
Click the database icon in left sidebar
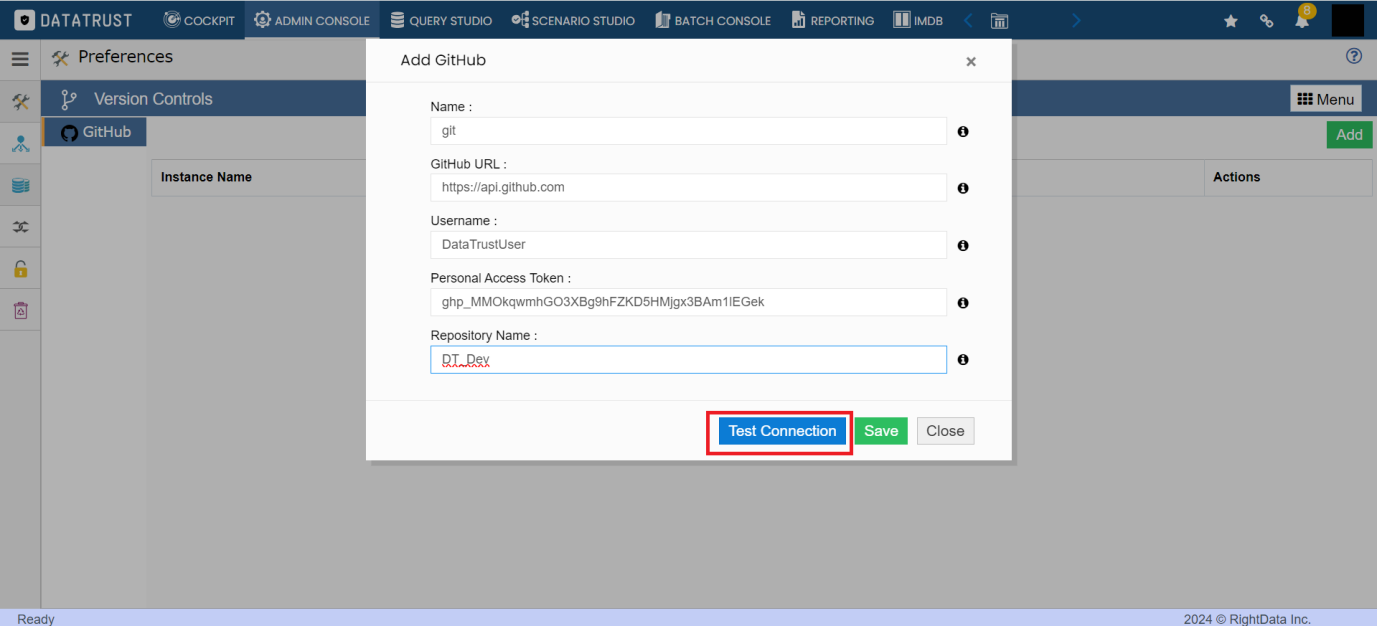(20, 185)
